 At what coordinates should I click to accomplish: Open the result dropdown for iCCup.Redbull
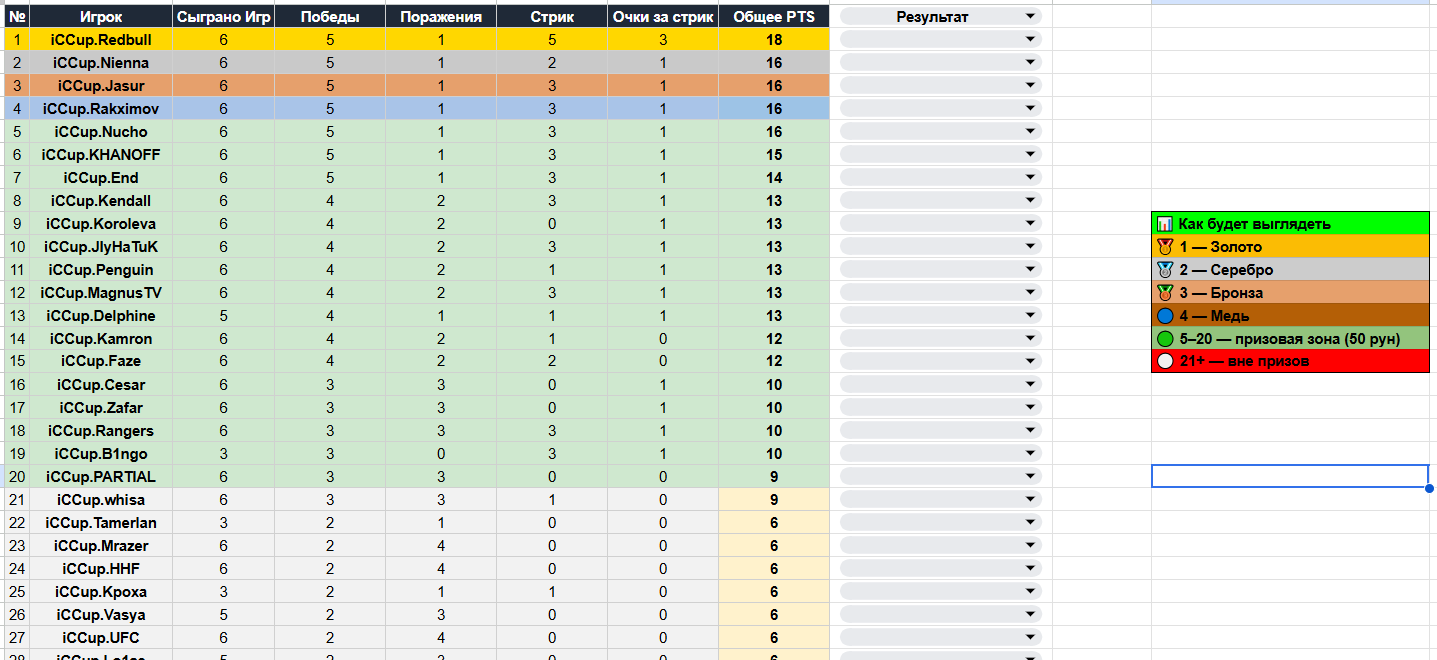click(1030, 40)
